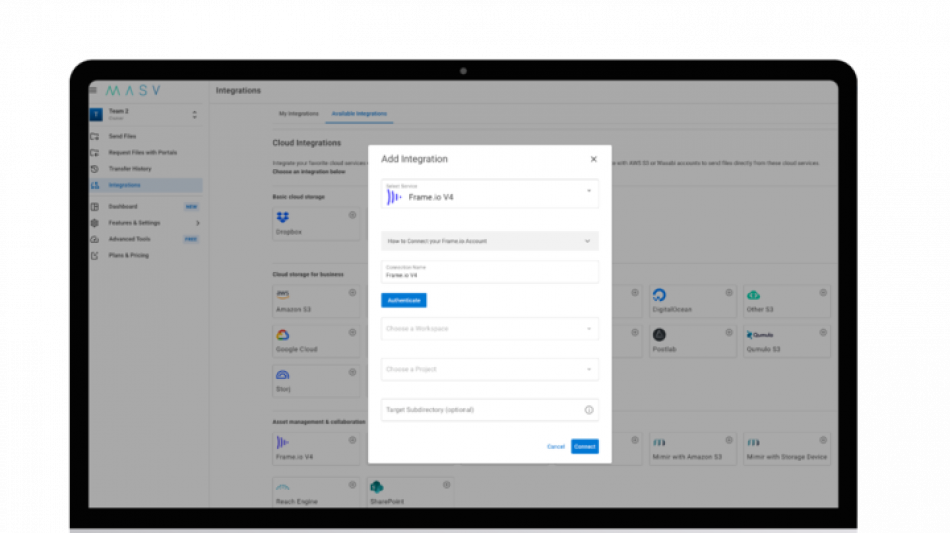Image resolution: width=950 pixels, height=533 pixels.
Task: Click the Amazon S3 aws logo
Action: click(x=283, y=294)
